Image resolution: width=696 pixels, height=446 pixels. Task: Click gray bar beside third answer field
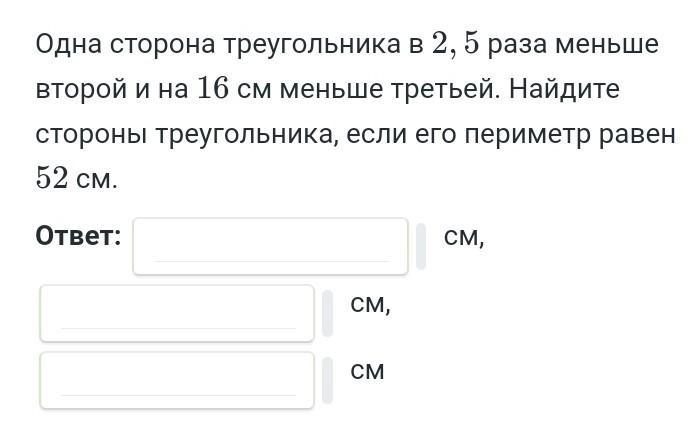[327, 380]
